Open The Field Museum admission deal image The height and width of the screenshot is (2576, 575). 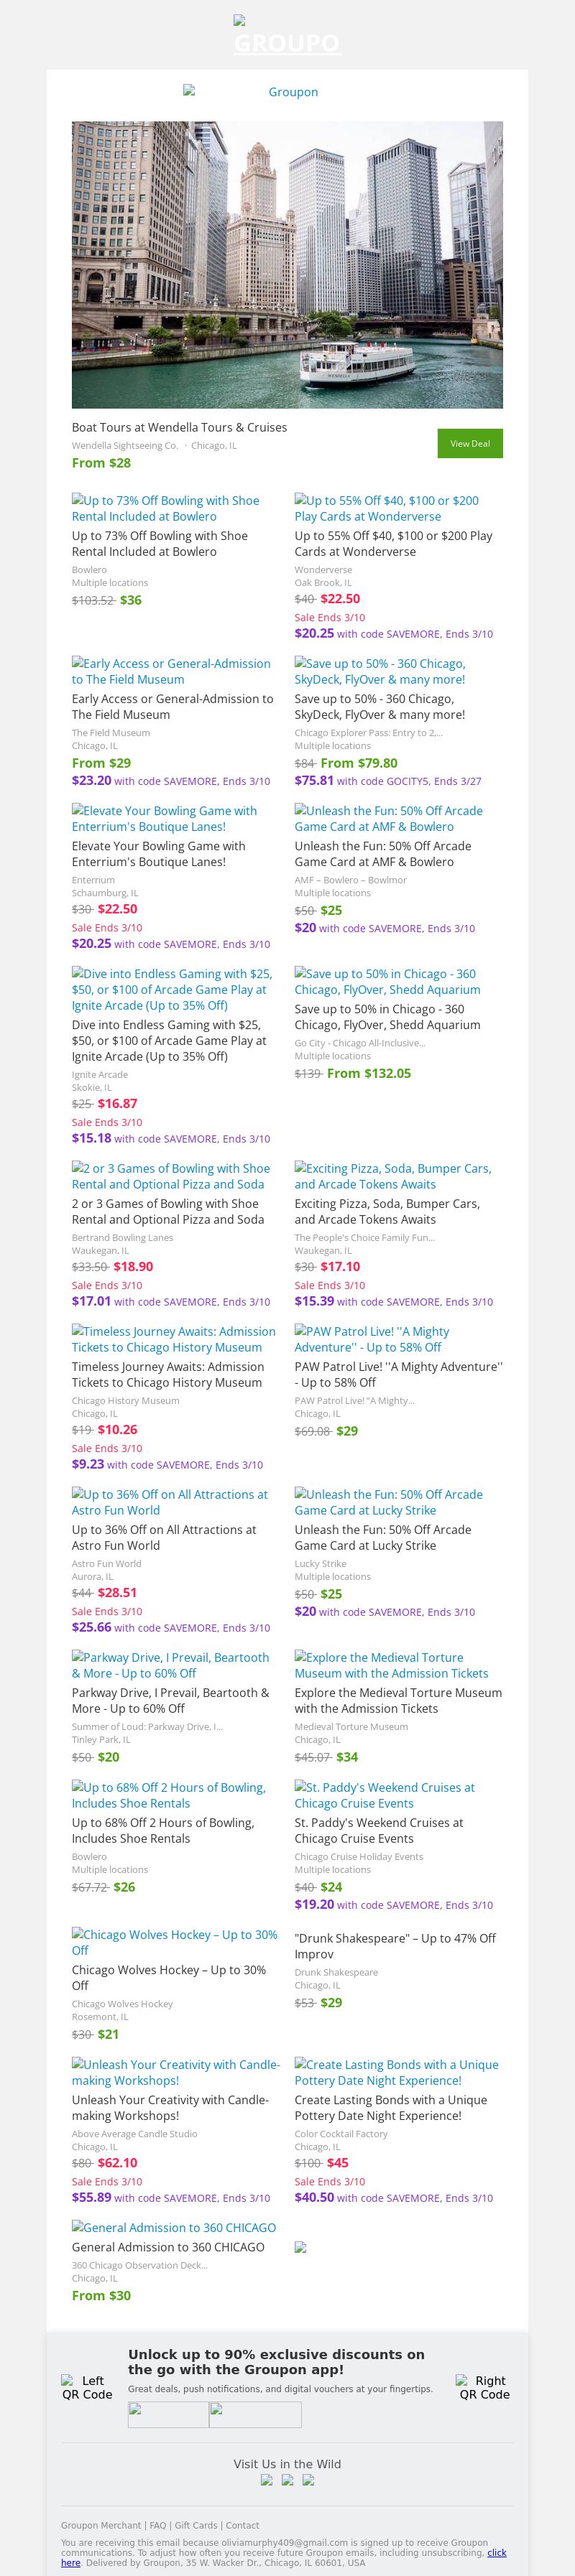click(170, 671)
